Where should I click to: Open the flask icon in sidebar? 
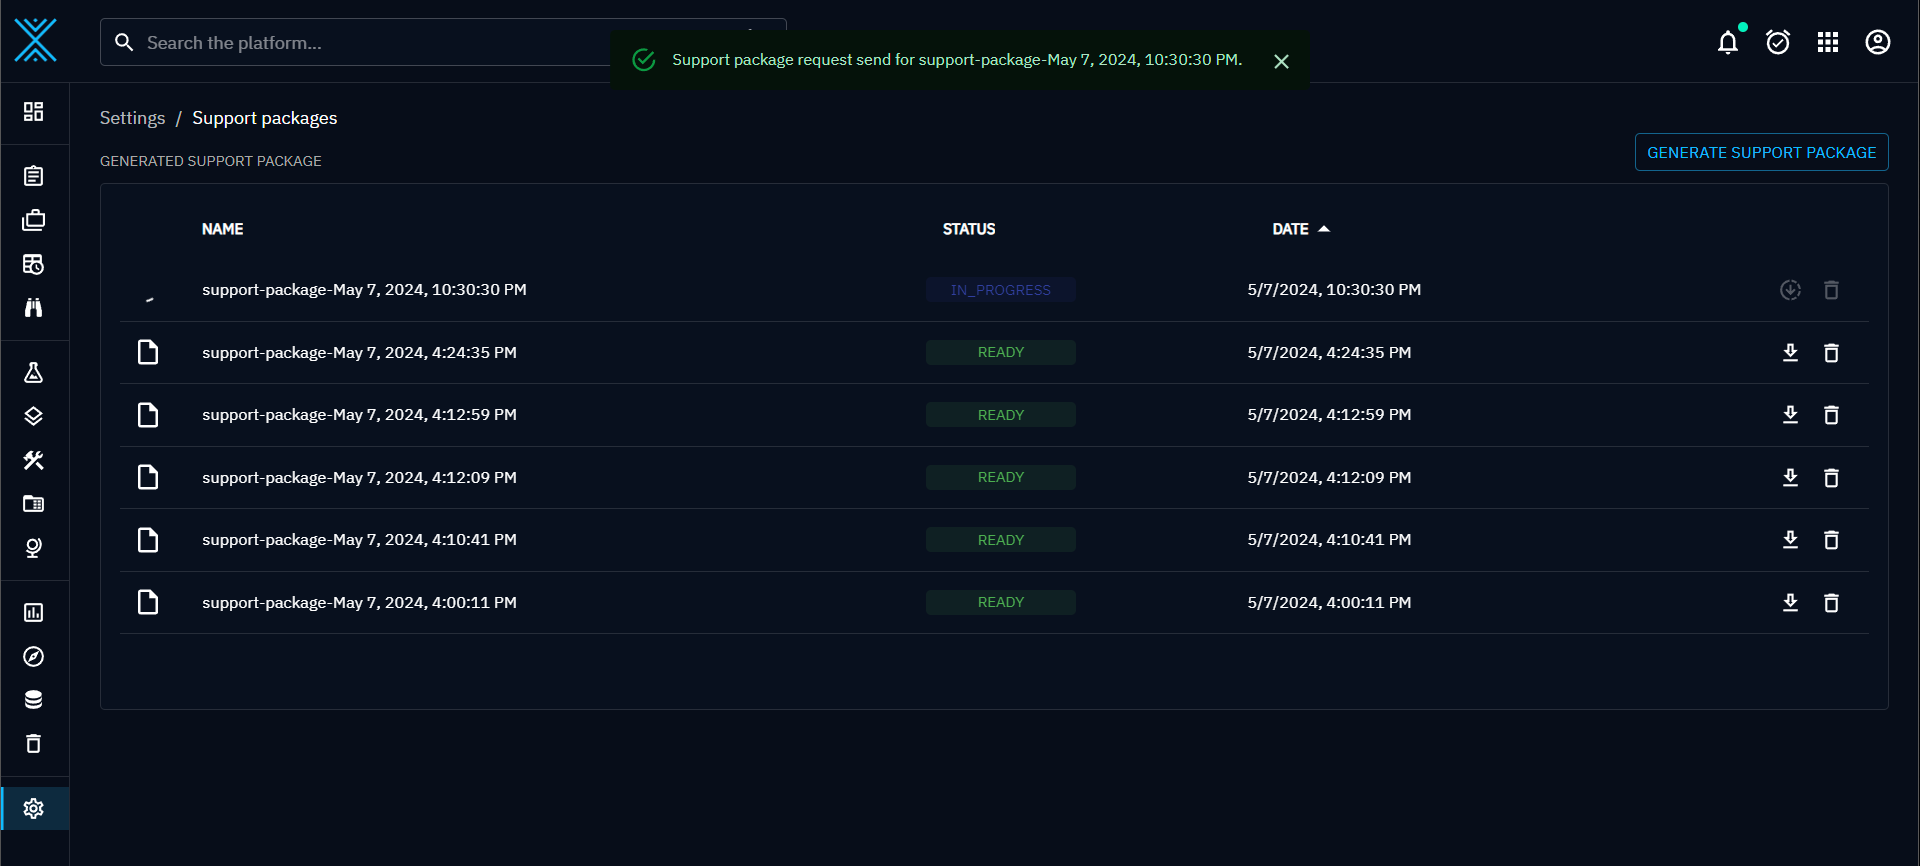click(x=33, y=373)
